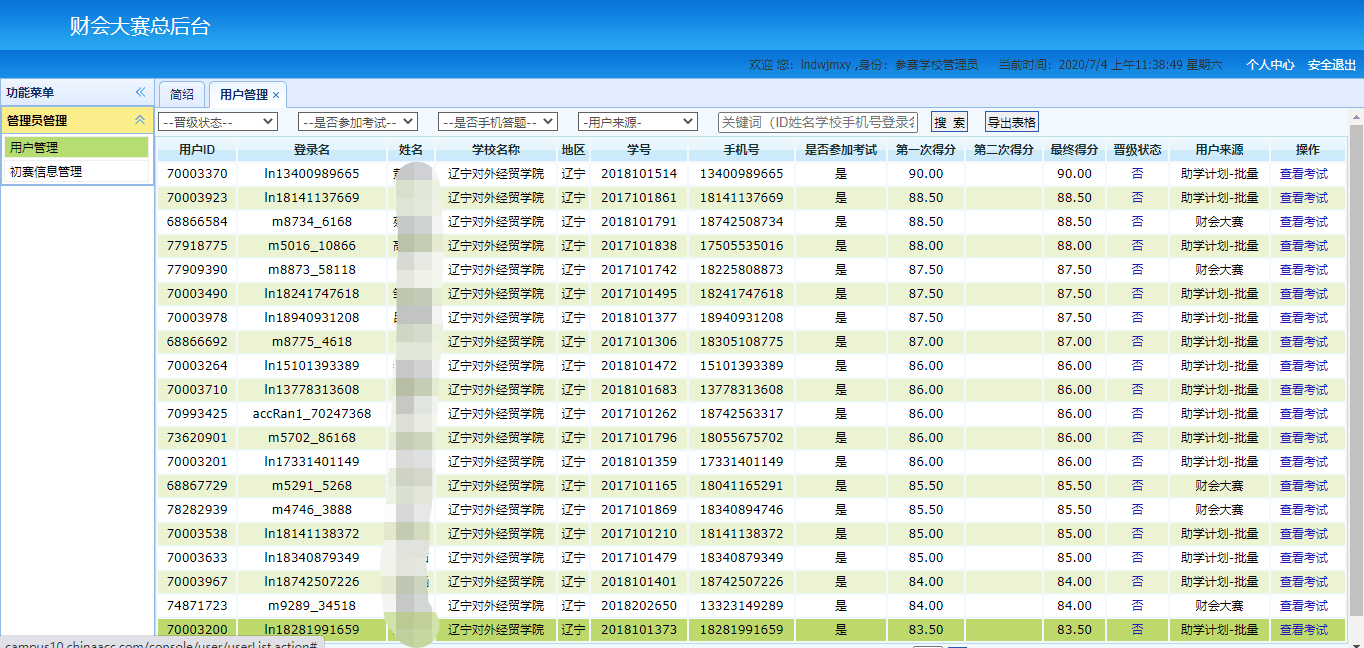
Task: Select login name m9289_34518 cell
Action: click(312, 606)
